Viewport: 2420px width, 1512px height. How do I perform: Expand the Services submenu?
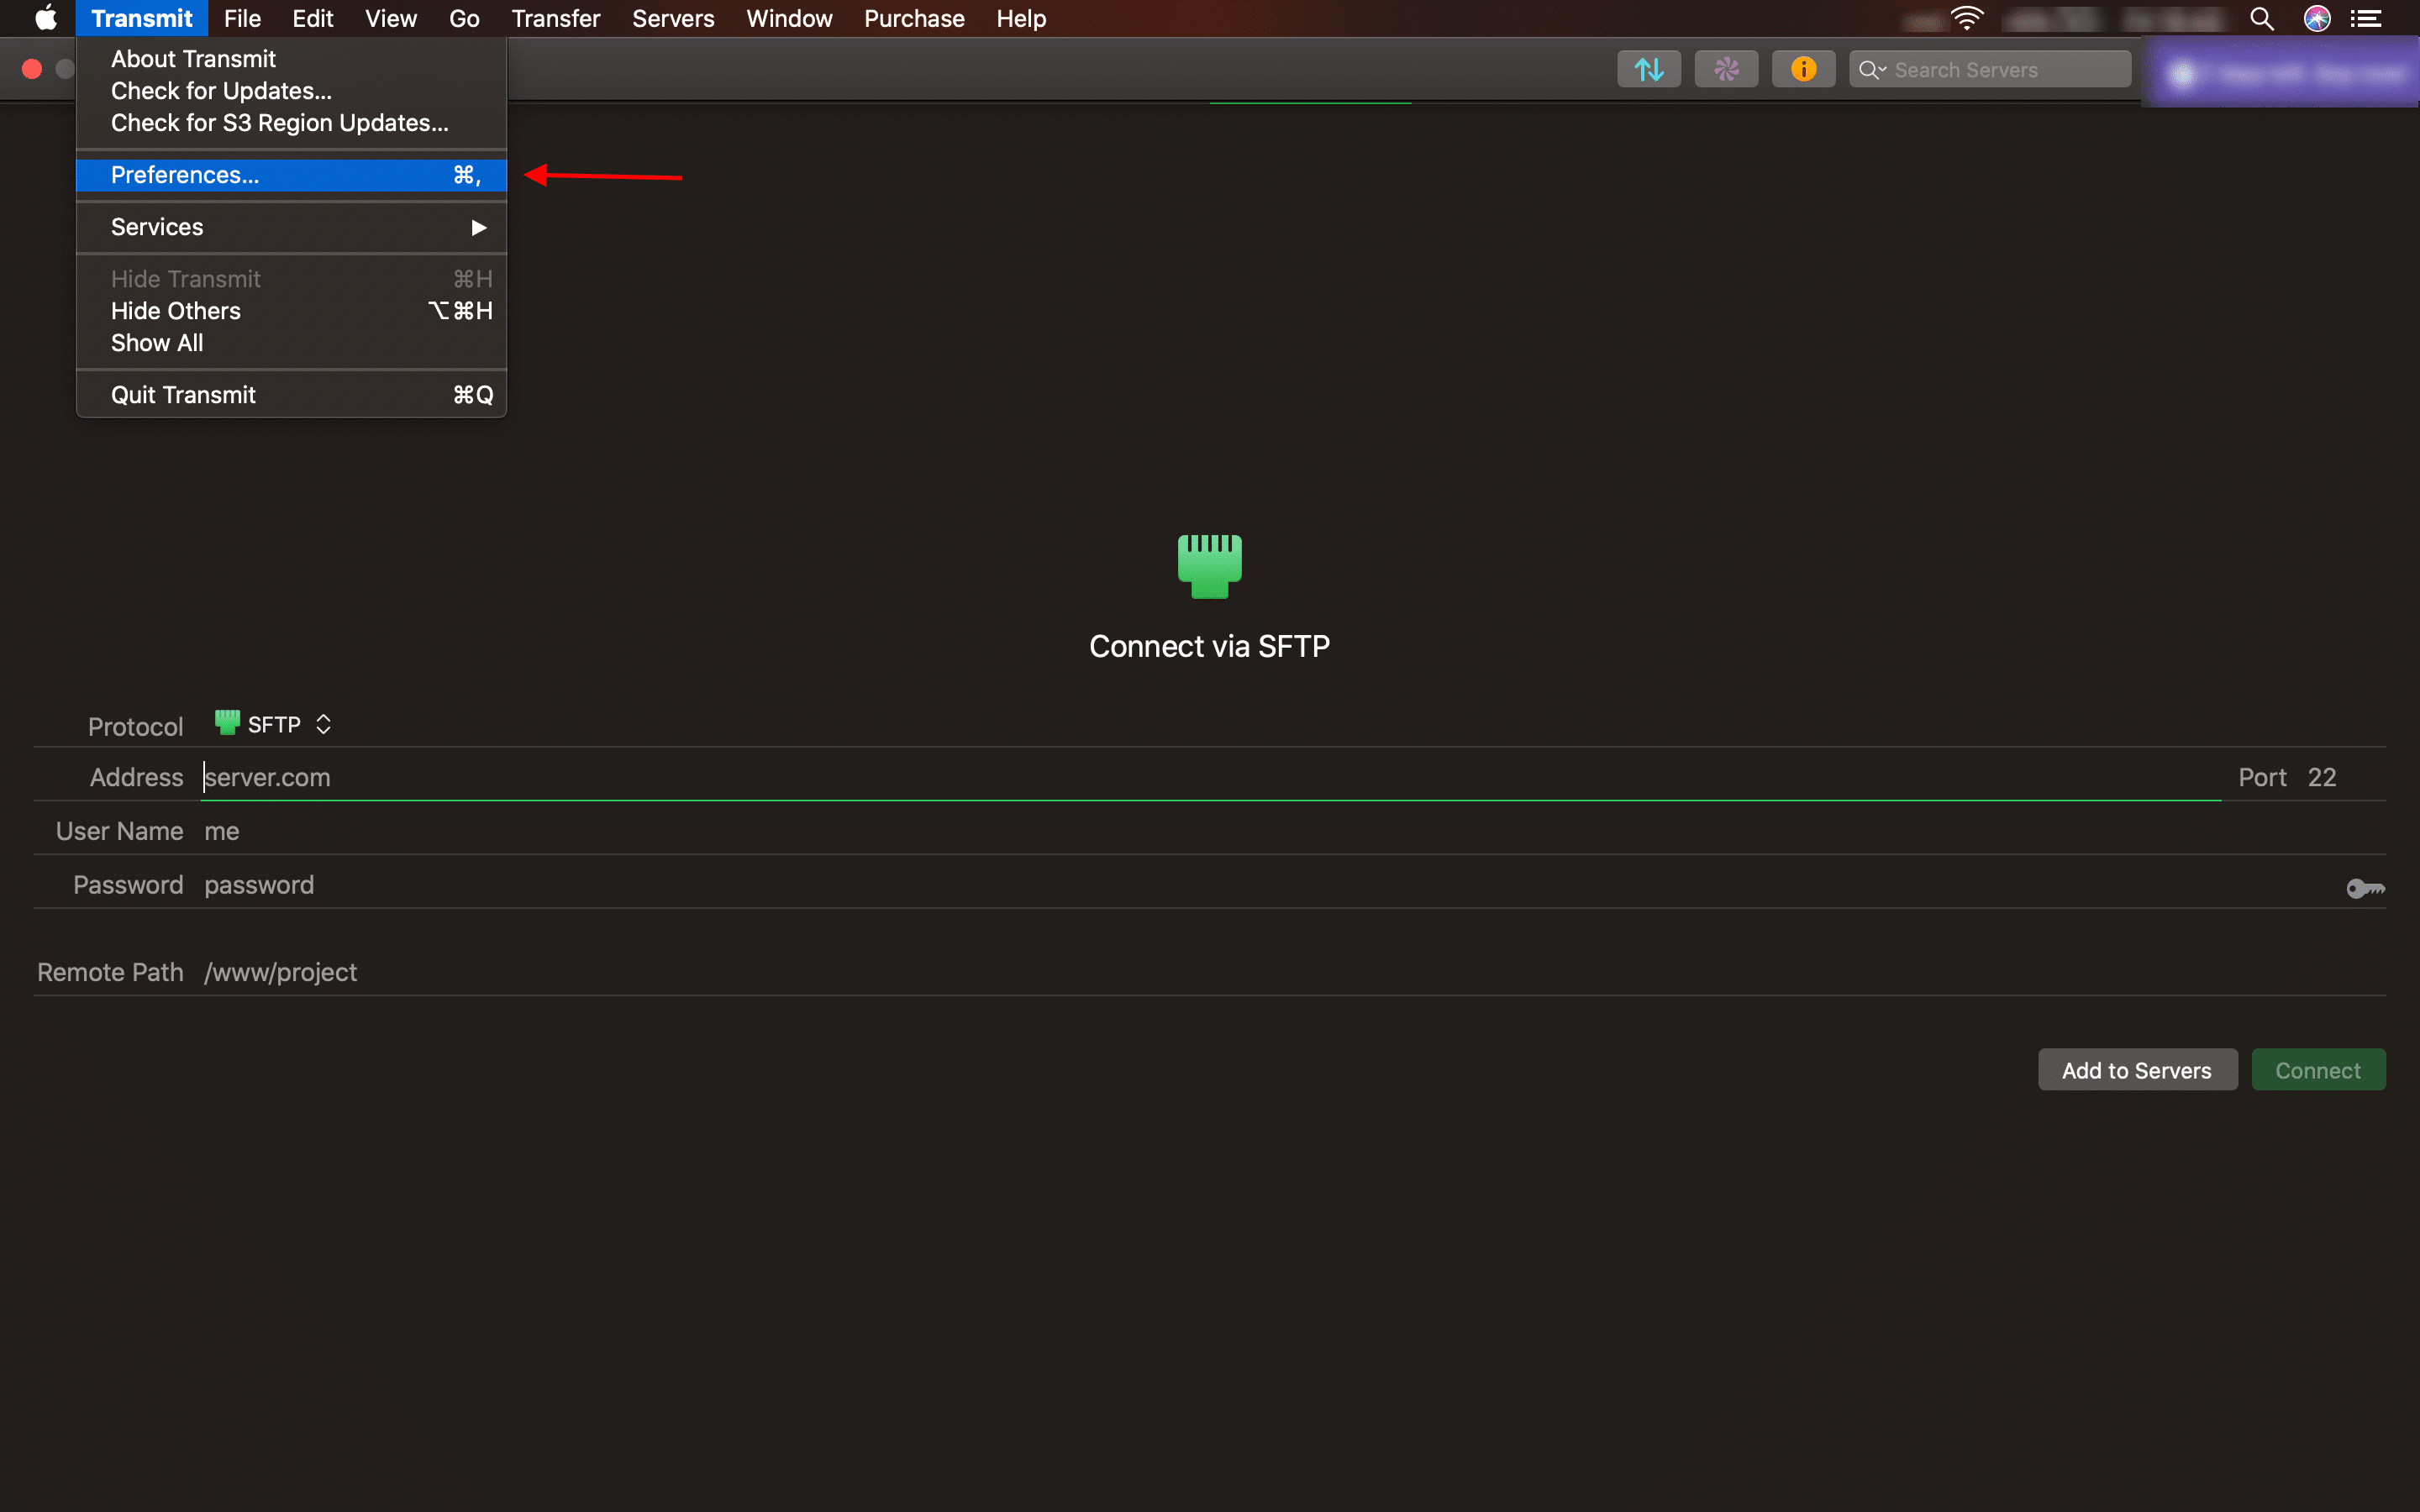click(x=292, y=227)
